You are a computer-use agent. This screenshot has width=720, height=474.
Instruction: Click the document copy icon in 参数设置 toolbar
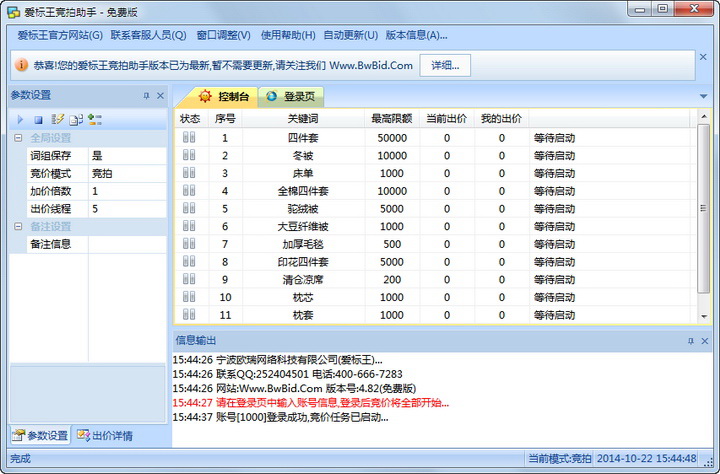(76, 120)
